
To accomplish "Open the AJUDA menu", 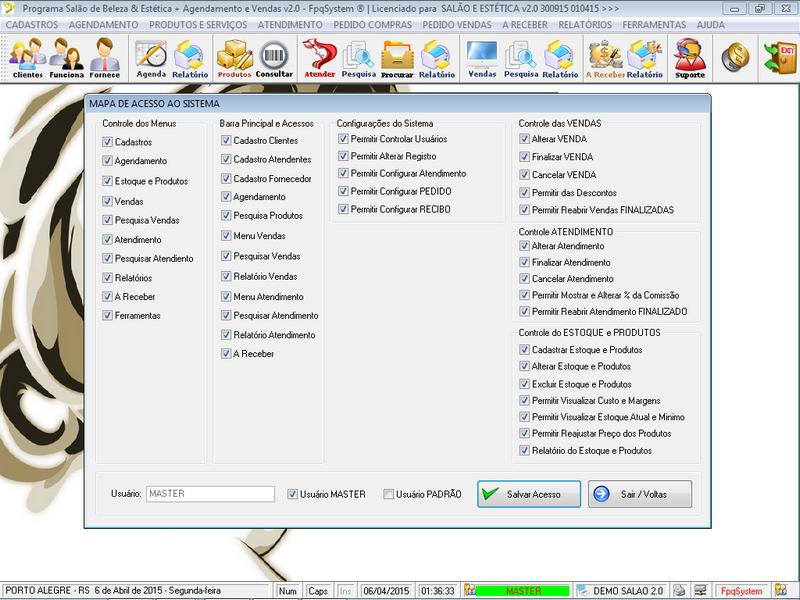I will coord(710,24).
